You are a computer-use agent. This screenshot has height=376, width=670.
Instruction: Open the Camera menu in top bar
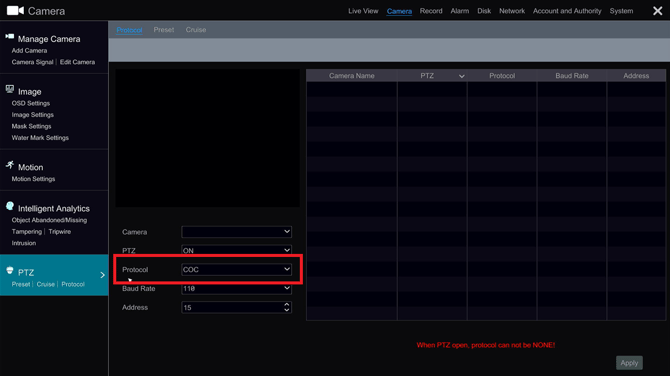pyautogui.click(x=399, y=11)
